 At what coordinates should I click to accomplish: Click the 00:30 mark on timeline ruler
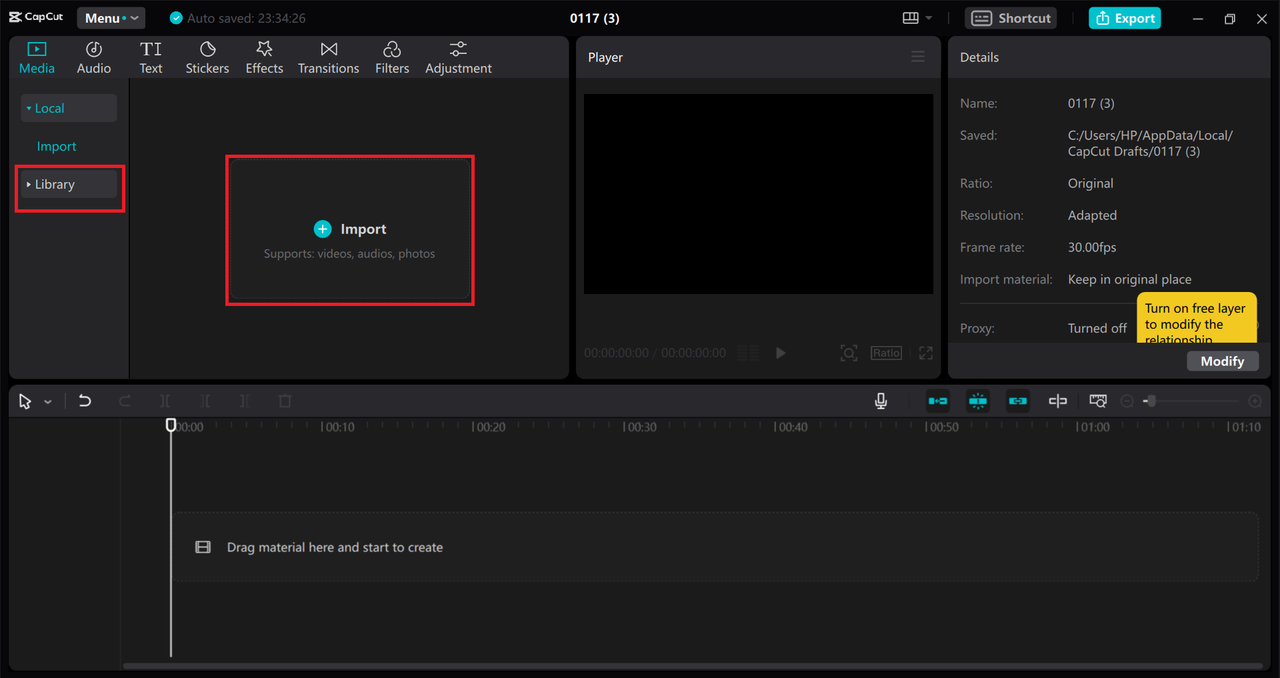click(x=640, y=427)
